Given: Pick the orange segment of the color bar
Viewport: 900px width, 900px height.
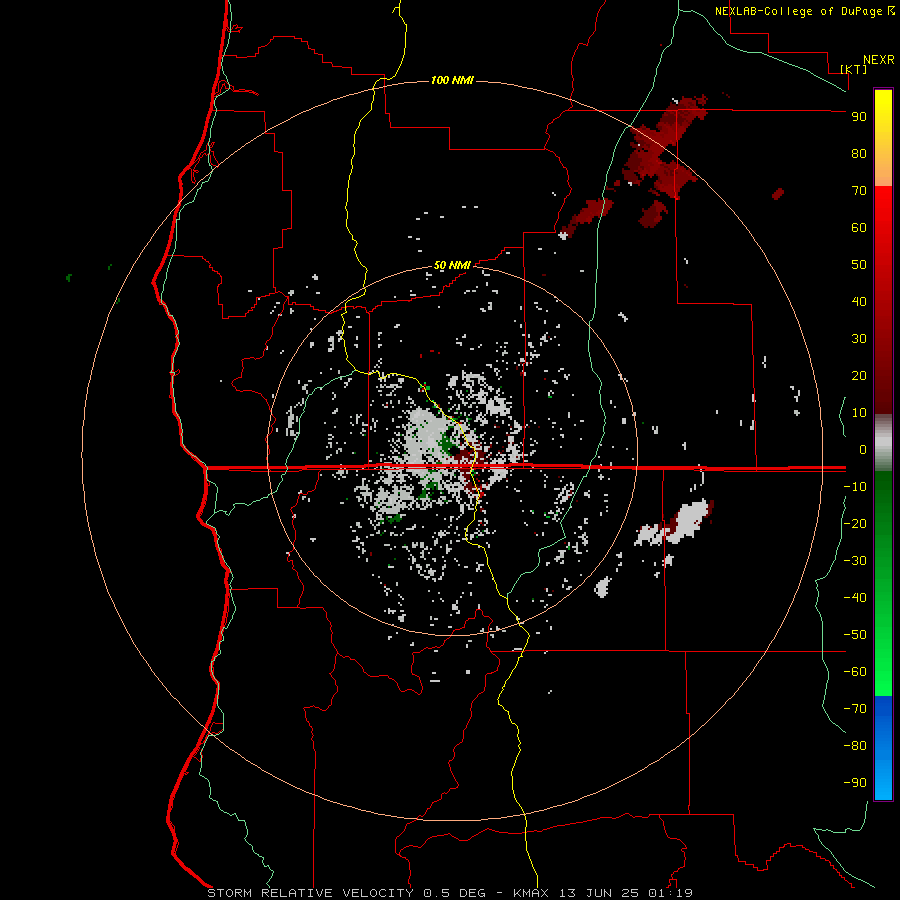Looking at the screenshot, I should click(883, 169).
